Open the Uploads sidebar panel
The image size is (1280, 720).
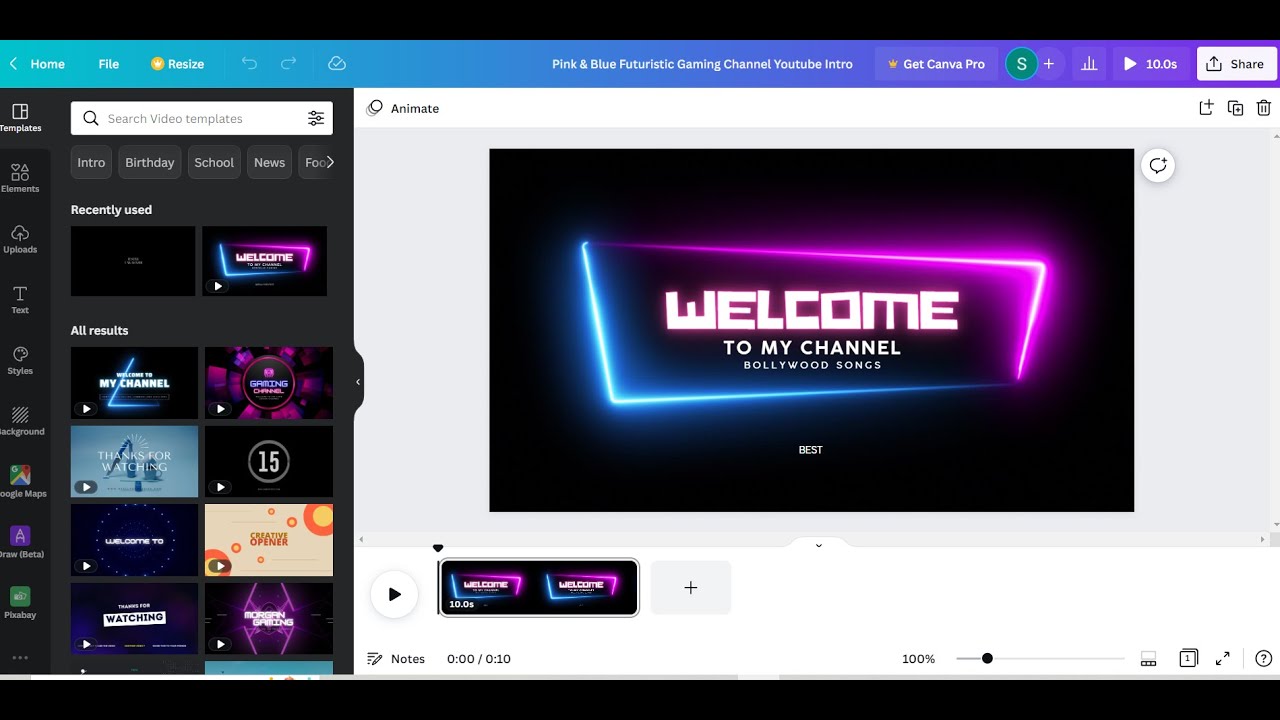(x=20, y=239)
